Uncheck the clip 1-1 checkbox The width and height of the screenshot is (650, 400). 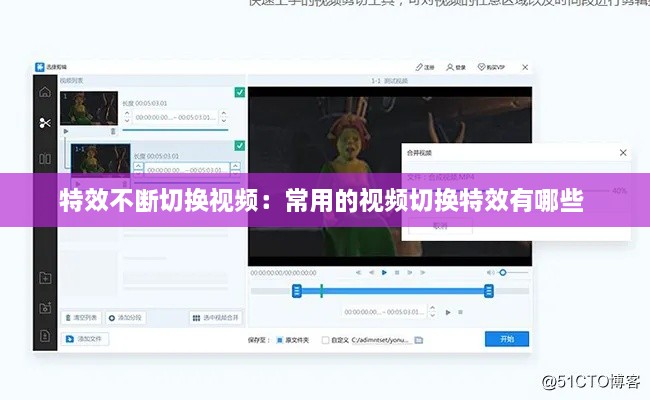(240, 145)
